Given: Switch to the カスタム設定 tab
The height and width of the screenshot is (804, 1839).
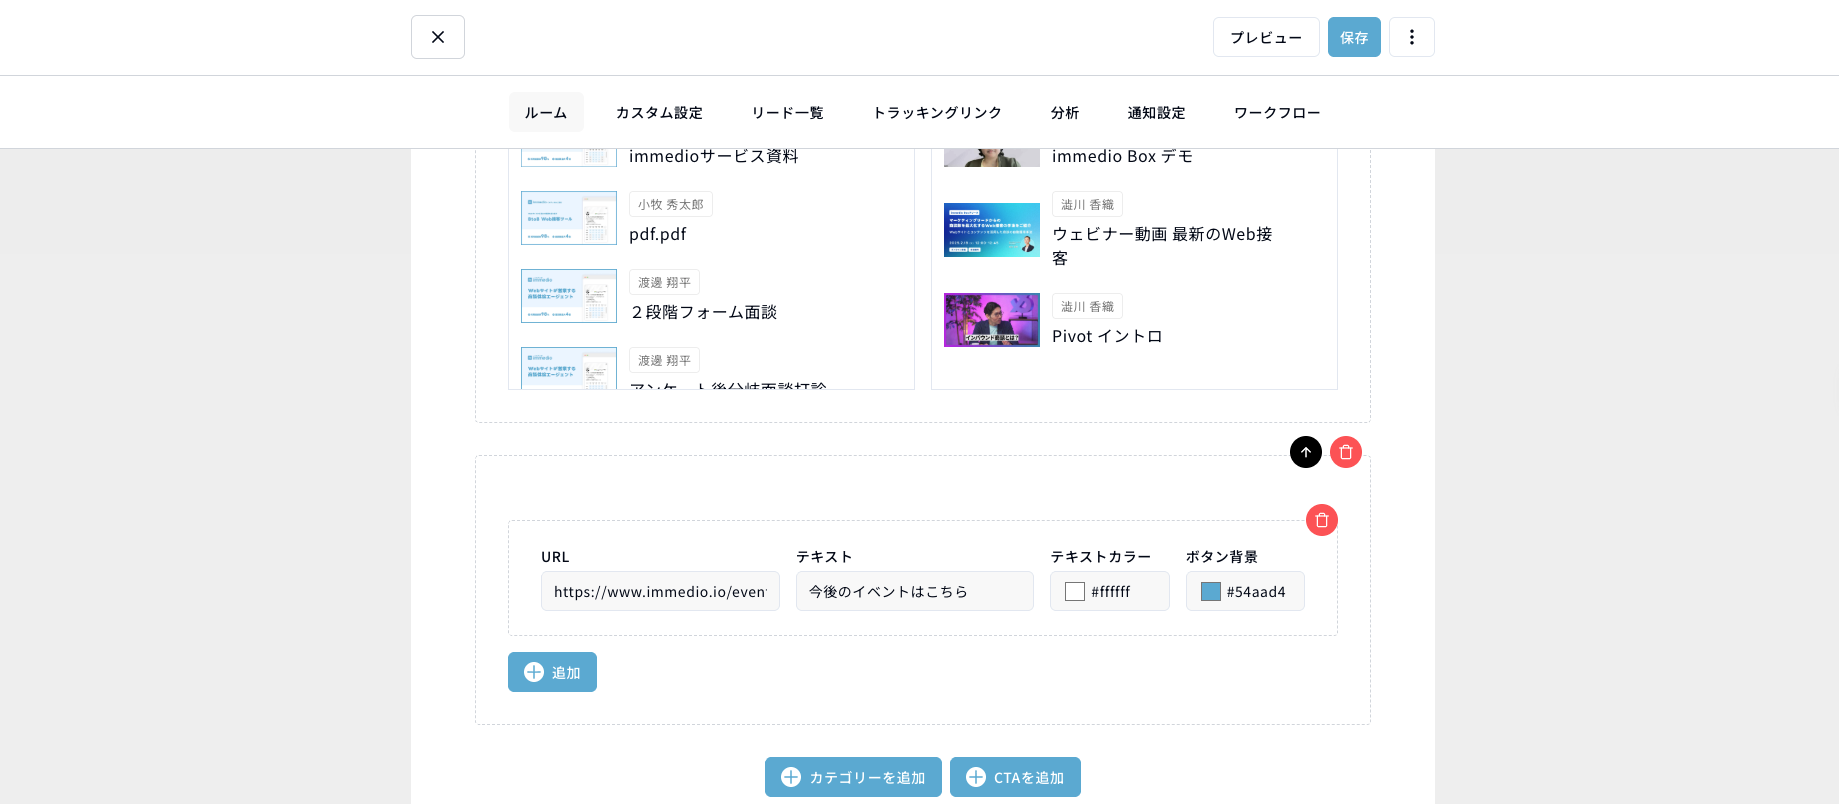Looking at the screenshot, I should coord(659,113).
